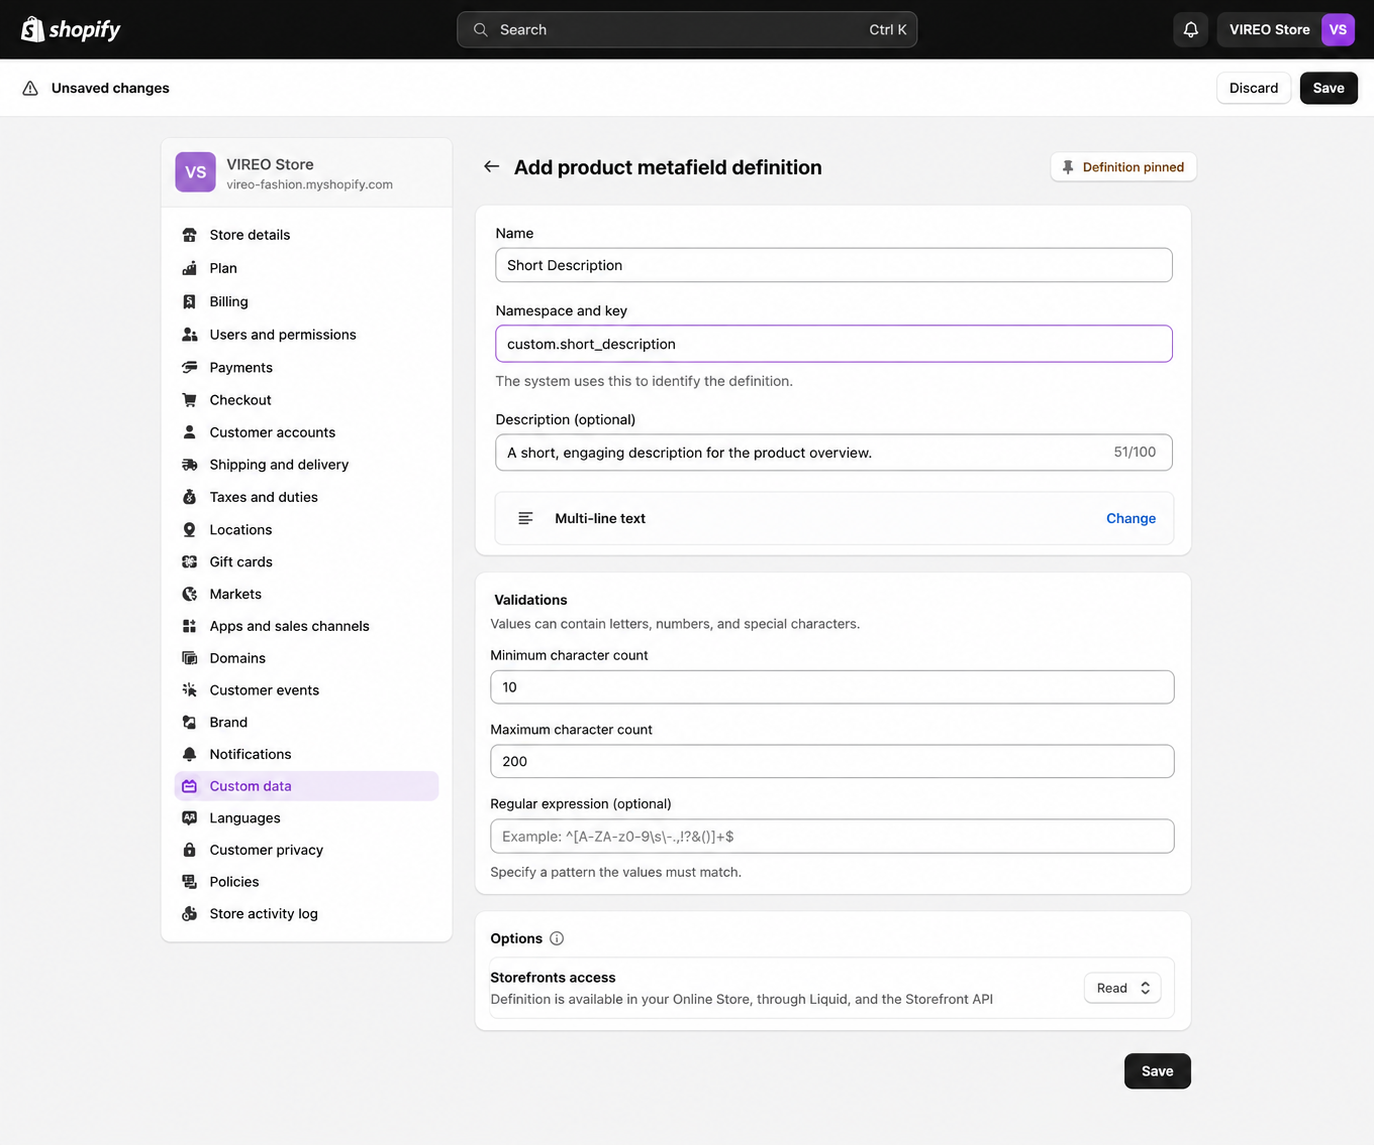The height and width of the screenshot is (1145, 1374).
Task: Open the Payments settings page
Action: pyautogui.click(x=306, y=367)
